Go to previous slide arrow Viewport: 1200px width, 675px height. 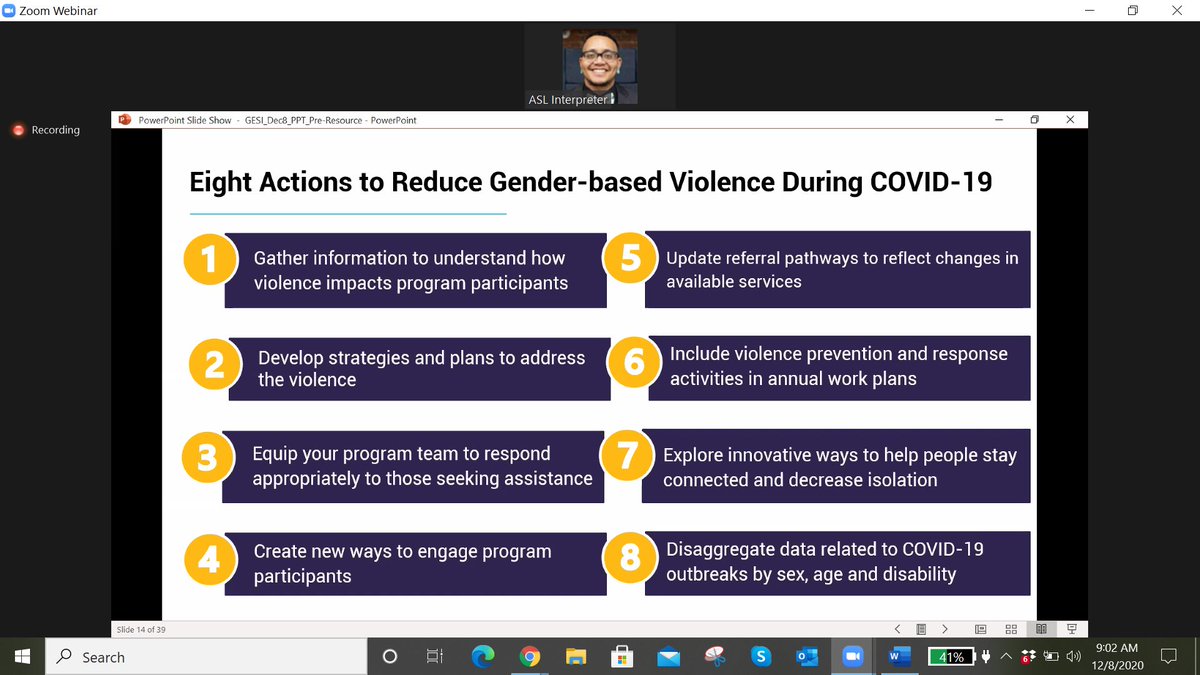(x=897, y=629)
